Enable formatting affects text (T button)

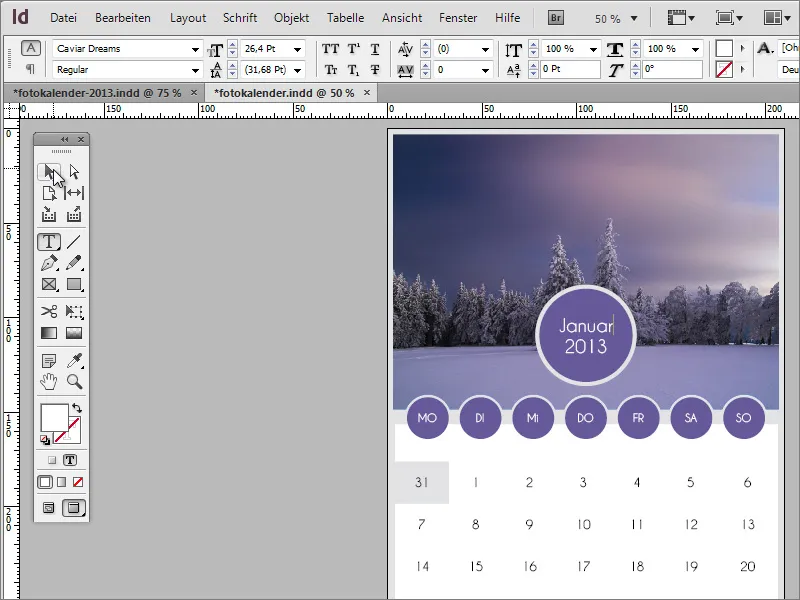tap(70, 460)
